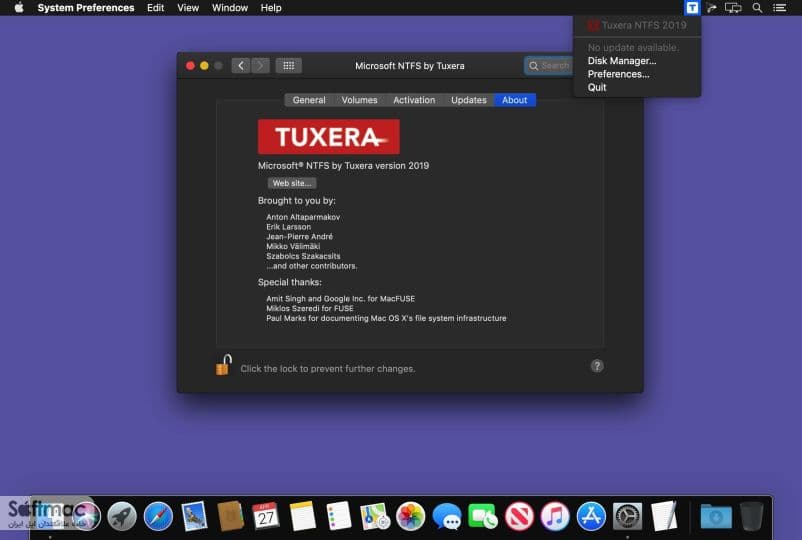Switch to the Activation tab

pos(414,100)
